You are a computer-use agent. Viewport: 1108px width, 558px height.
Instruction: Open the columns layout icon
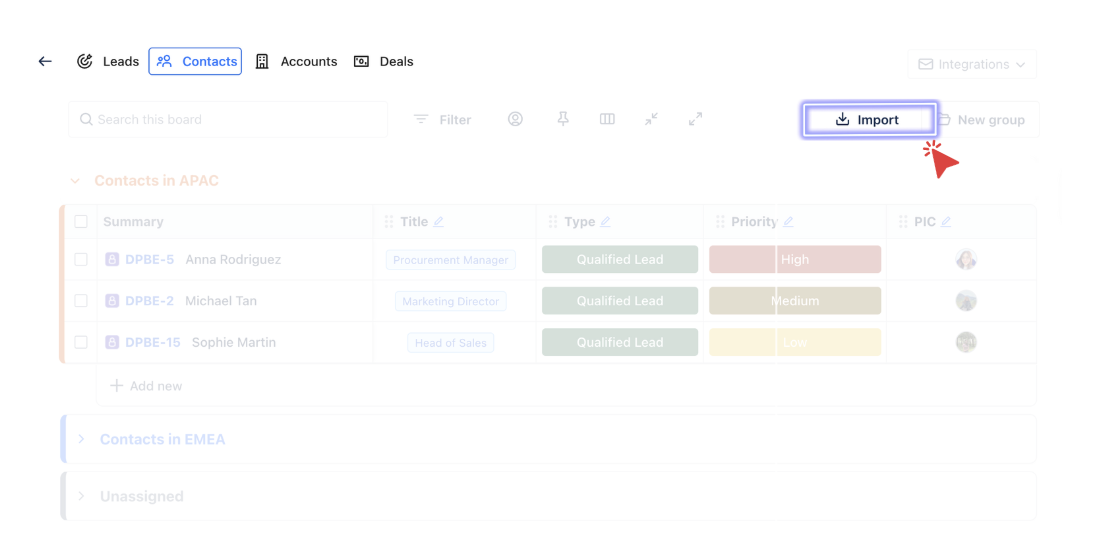(607, 119)
